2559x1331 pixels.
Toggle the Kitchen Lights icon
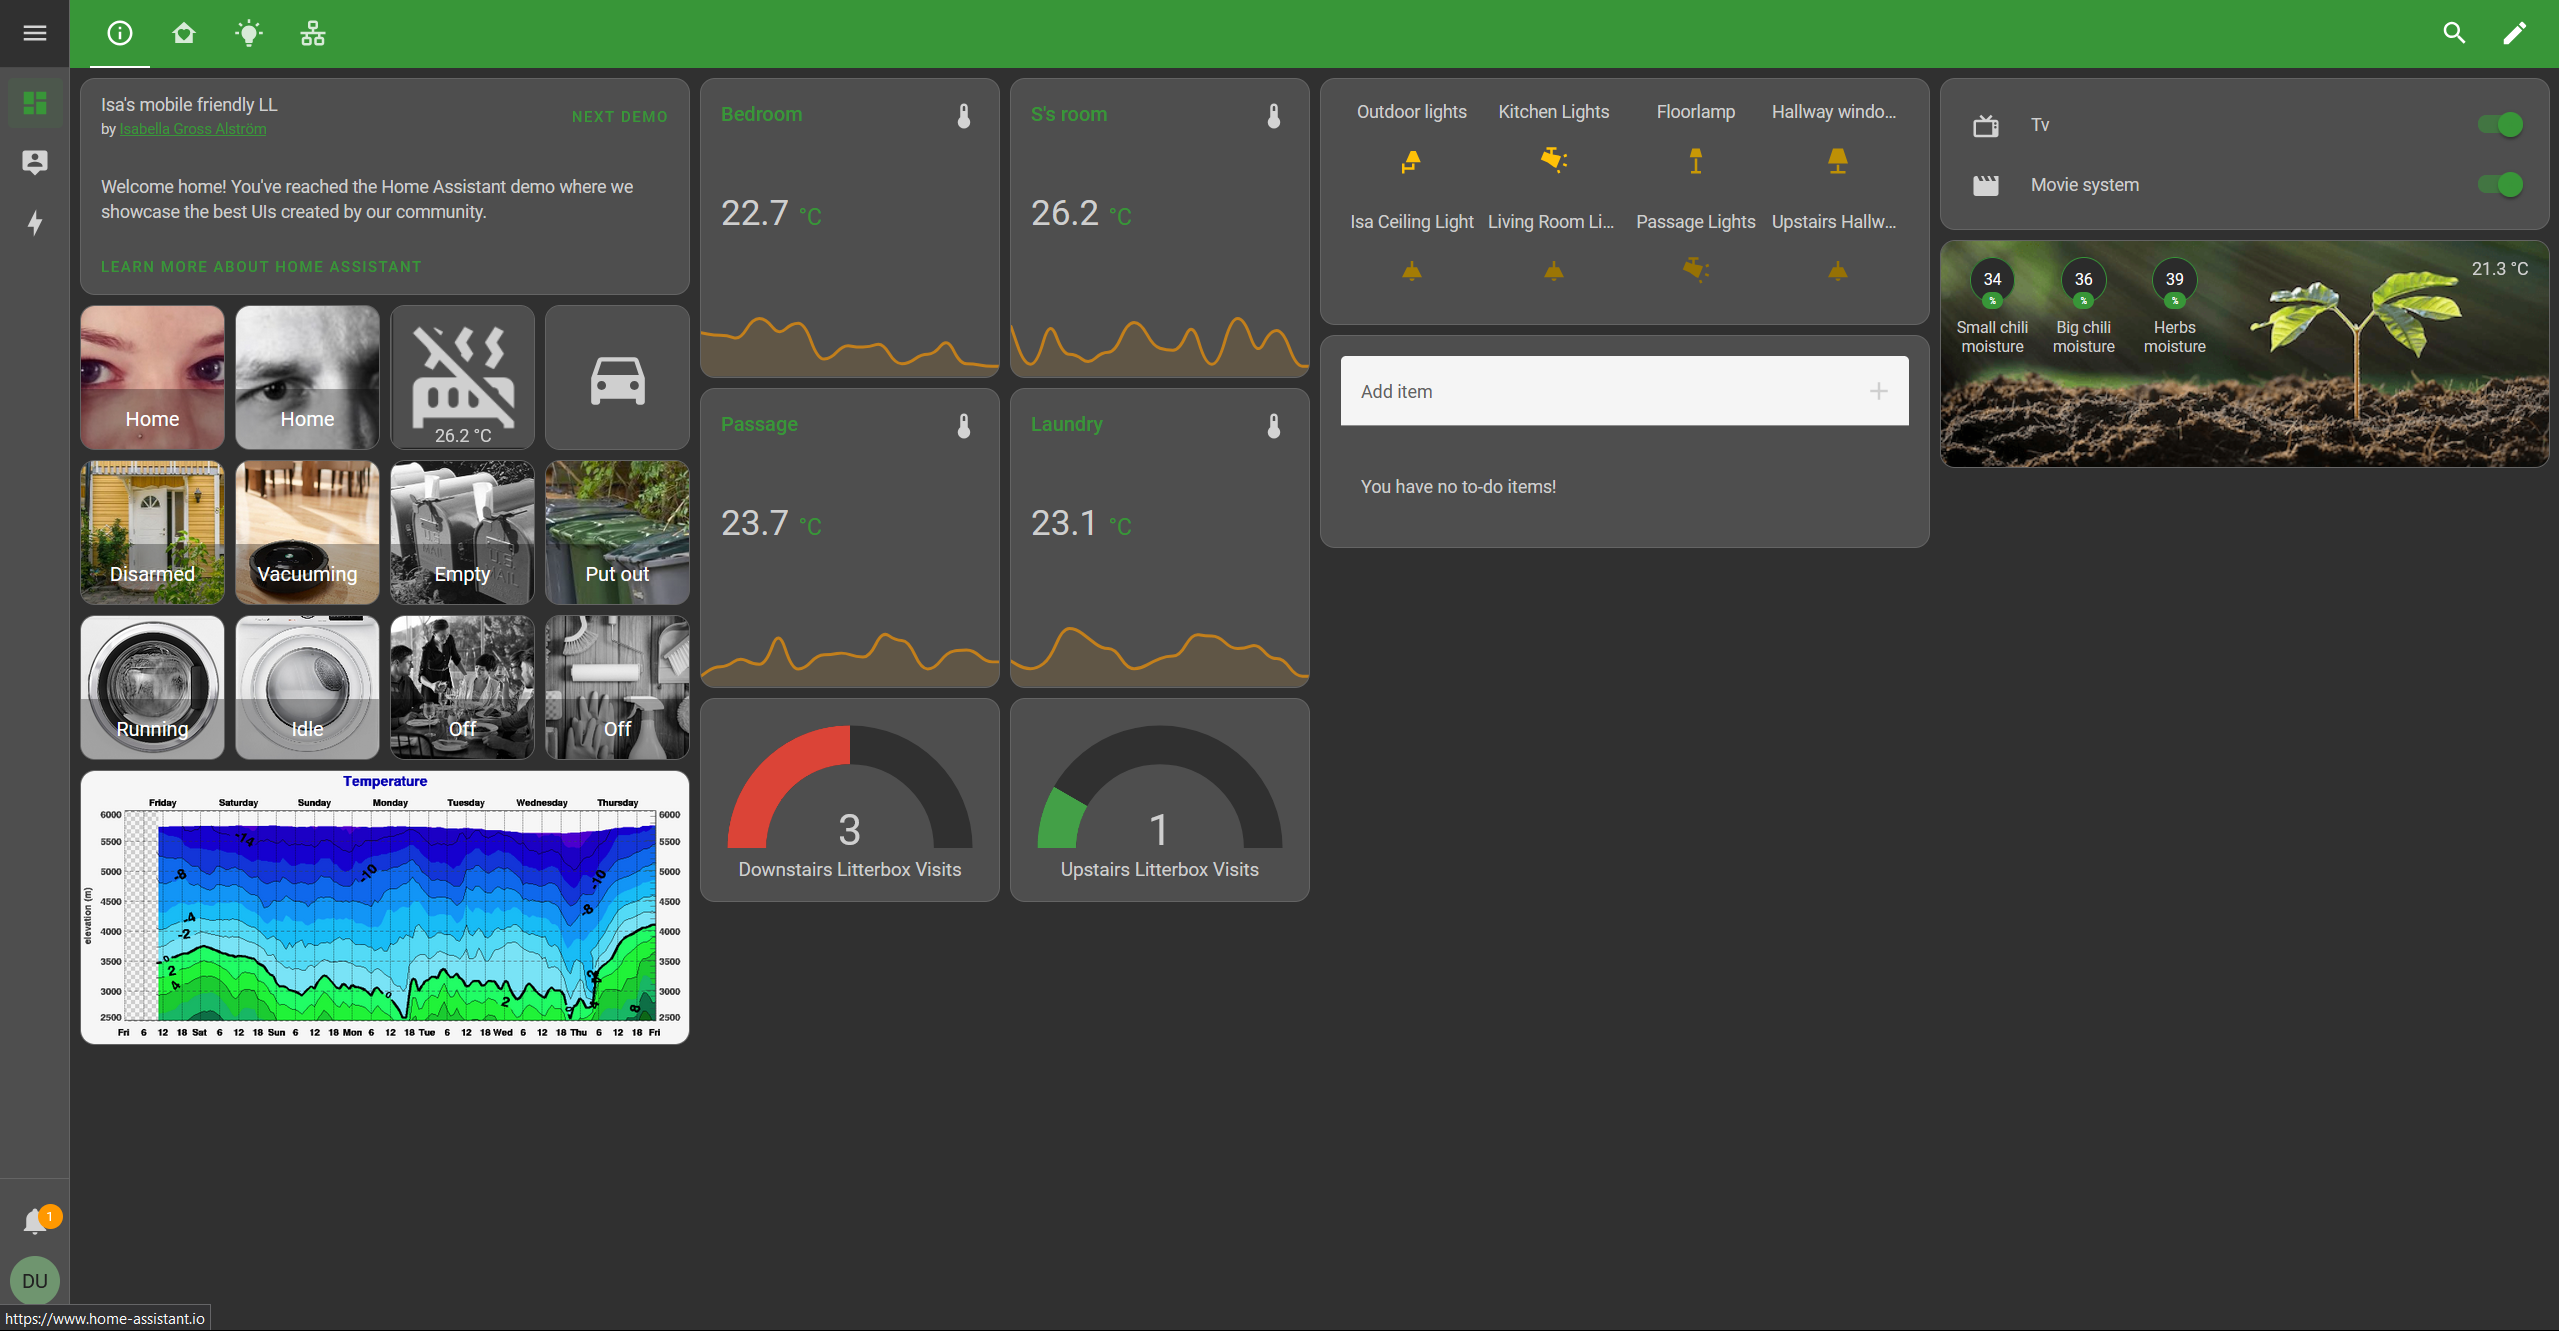(x=1553, y=160)
